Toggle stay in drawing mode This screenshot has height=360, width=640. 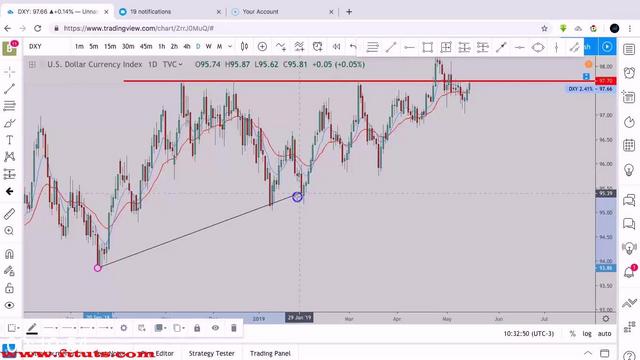(x=9, y=271)
